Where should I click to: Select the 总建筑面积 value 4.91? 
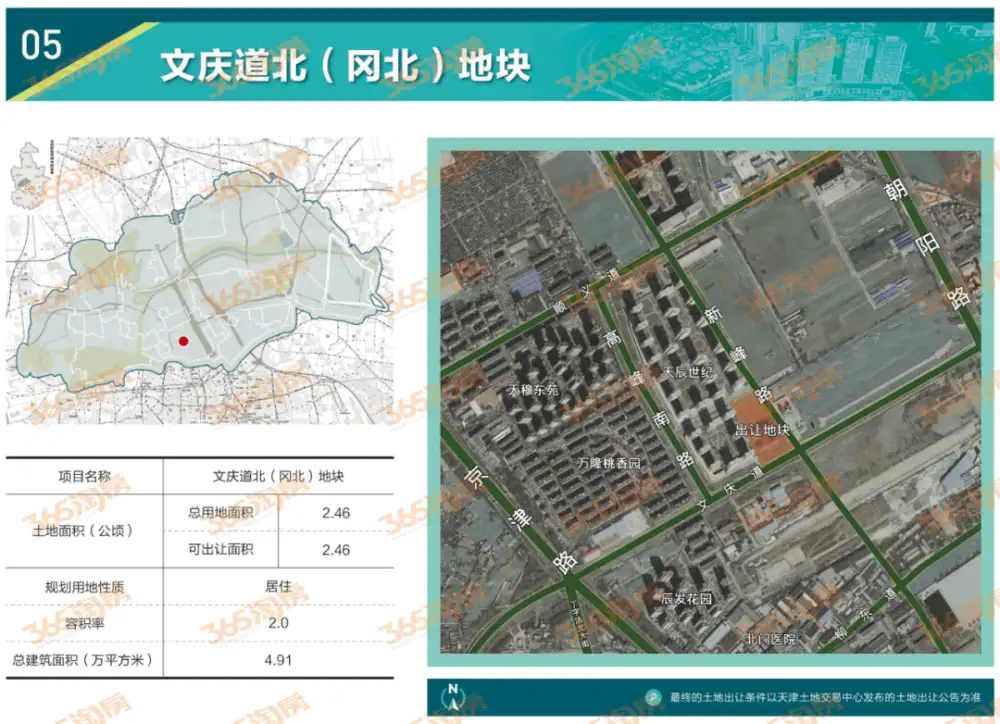tap(278, 660)
